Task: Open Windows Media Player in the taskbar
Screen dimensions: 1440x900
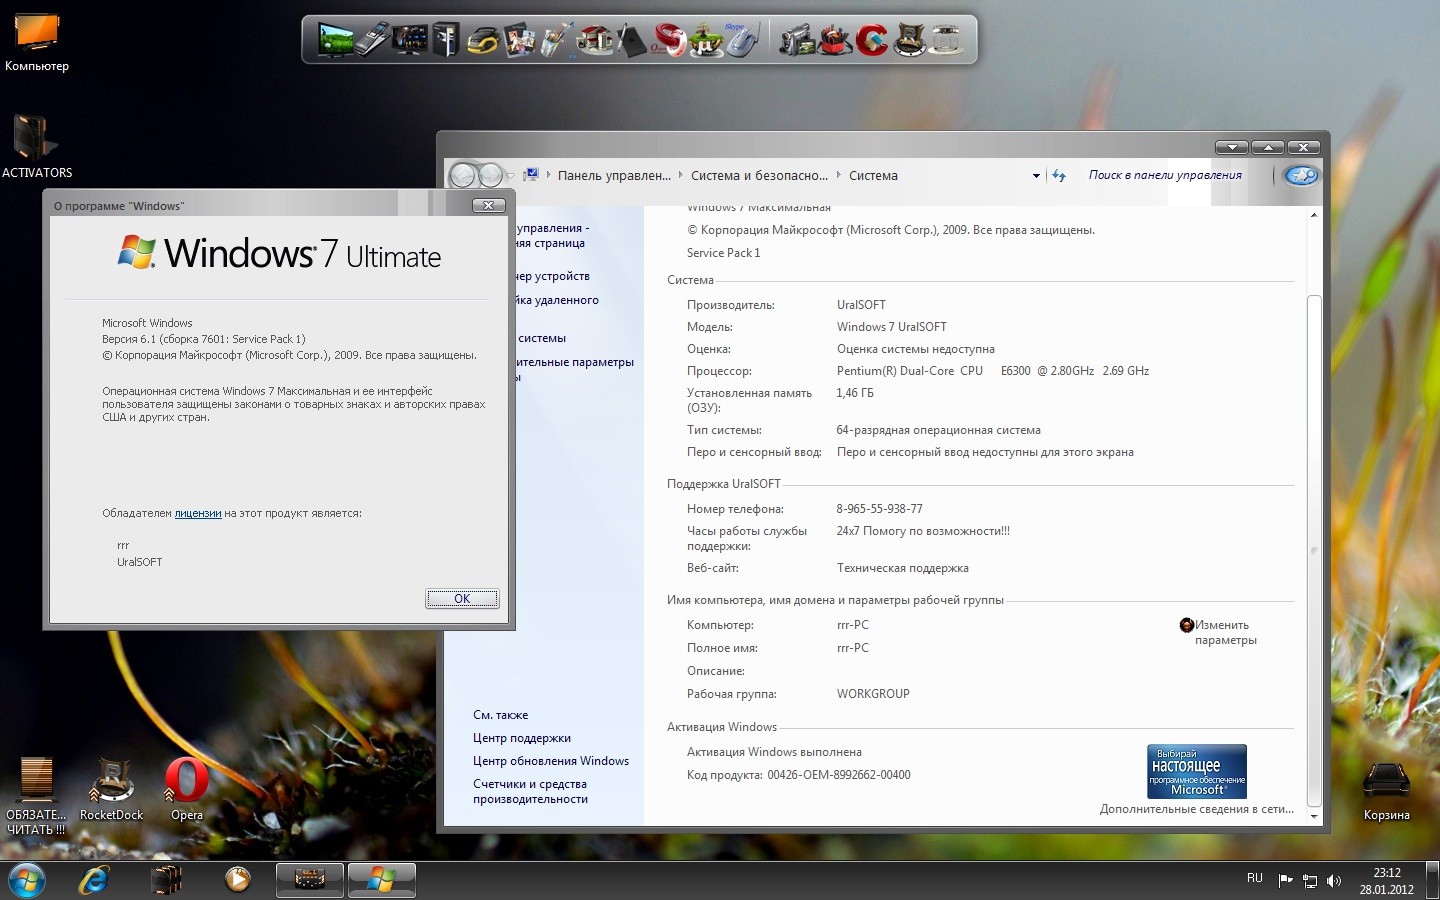Action: tap(238, 880)
